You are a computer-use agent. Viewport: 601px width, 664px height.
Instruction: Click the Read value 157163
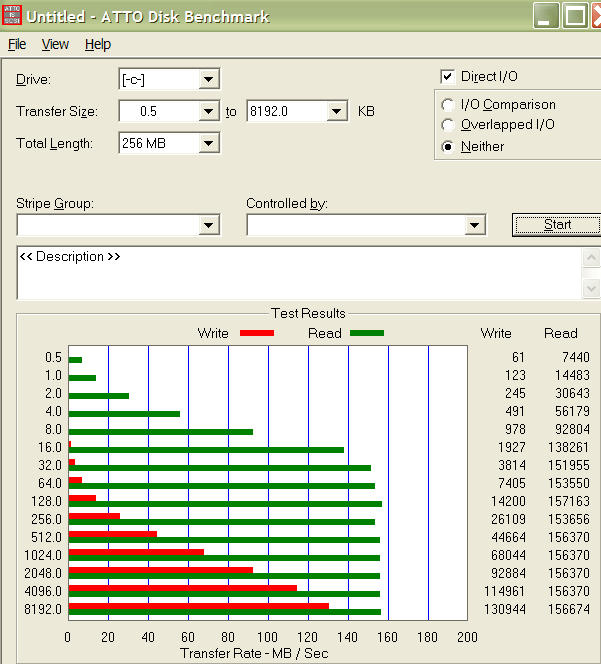point(568,501)
